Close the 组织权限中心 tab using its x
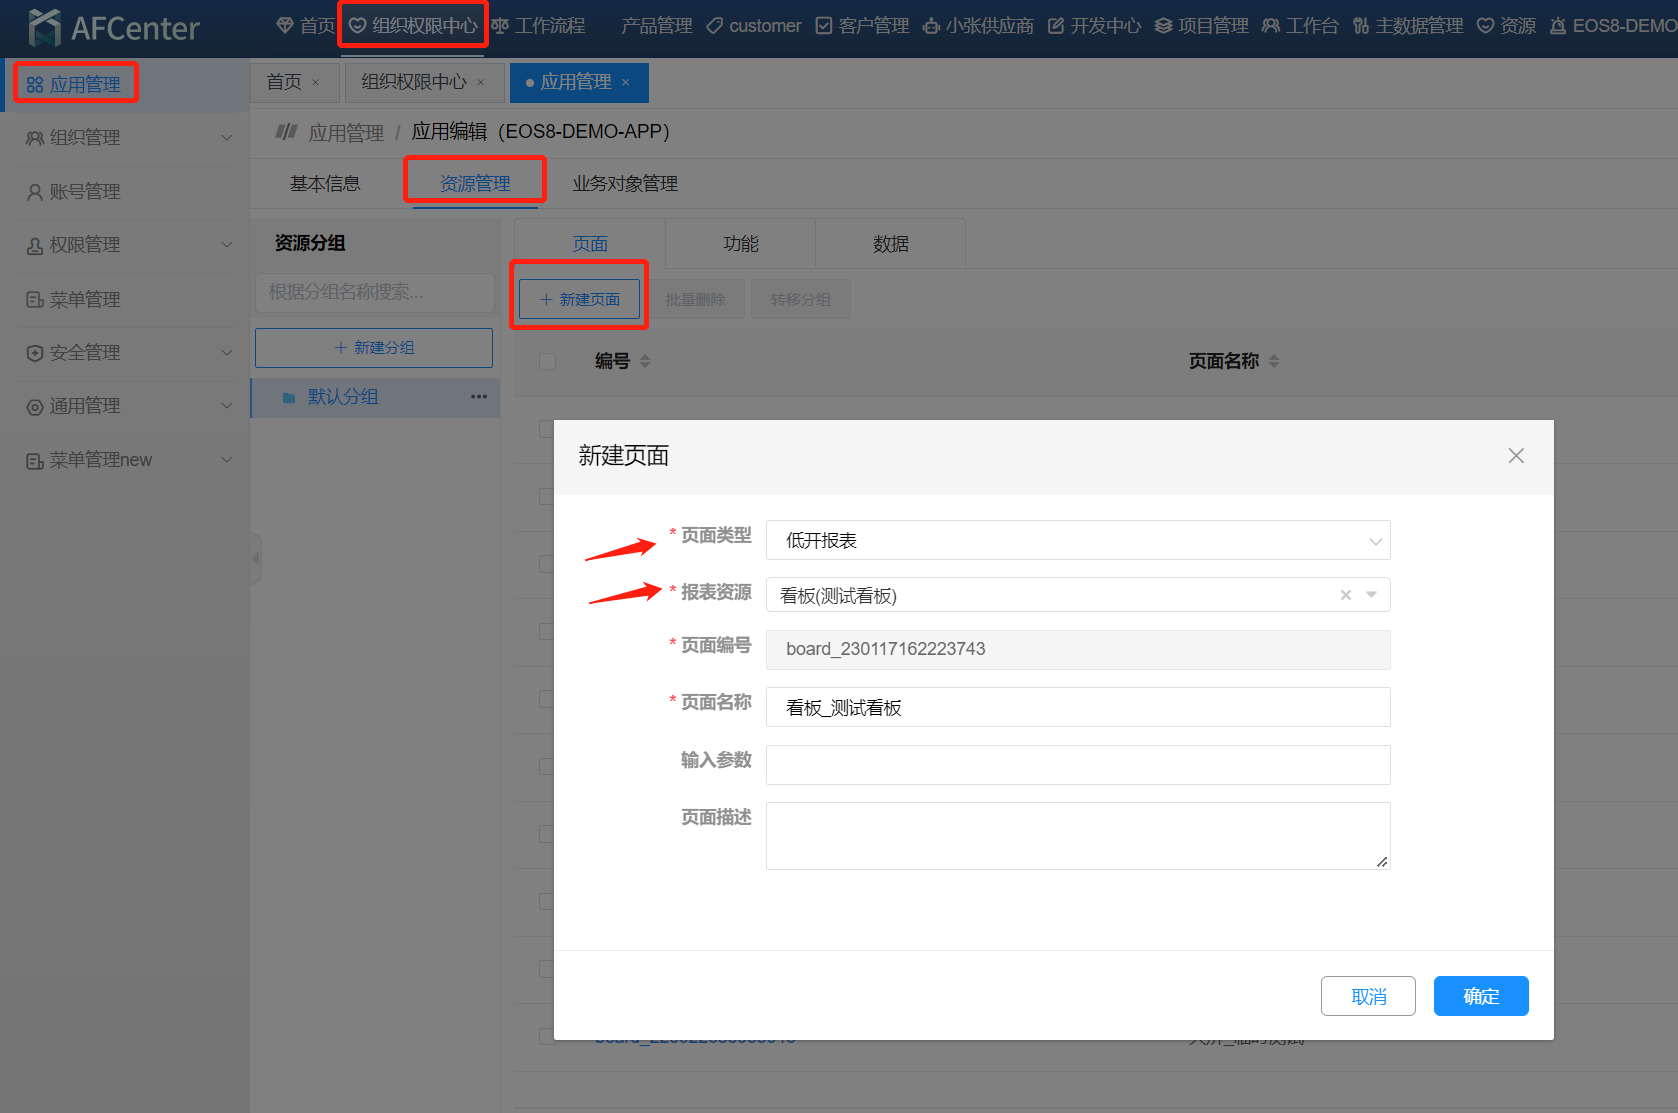Viewport: 1678px width, 1113px height. click(x=481, y=83)
